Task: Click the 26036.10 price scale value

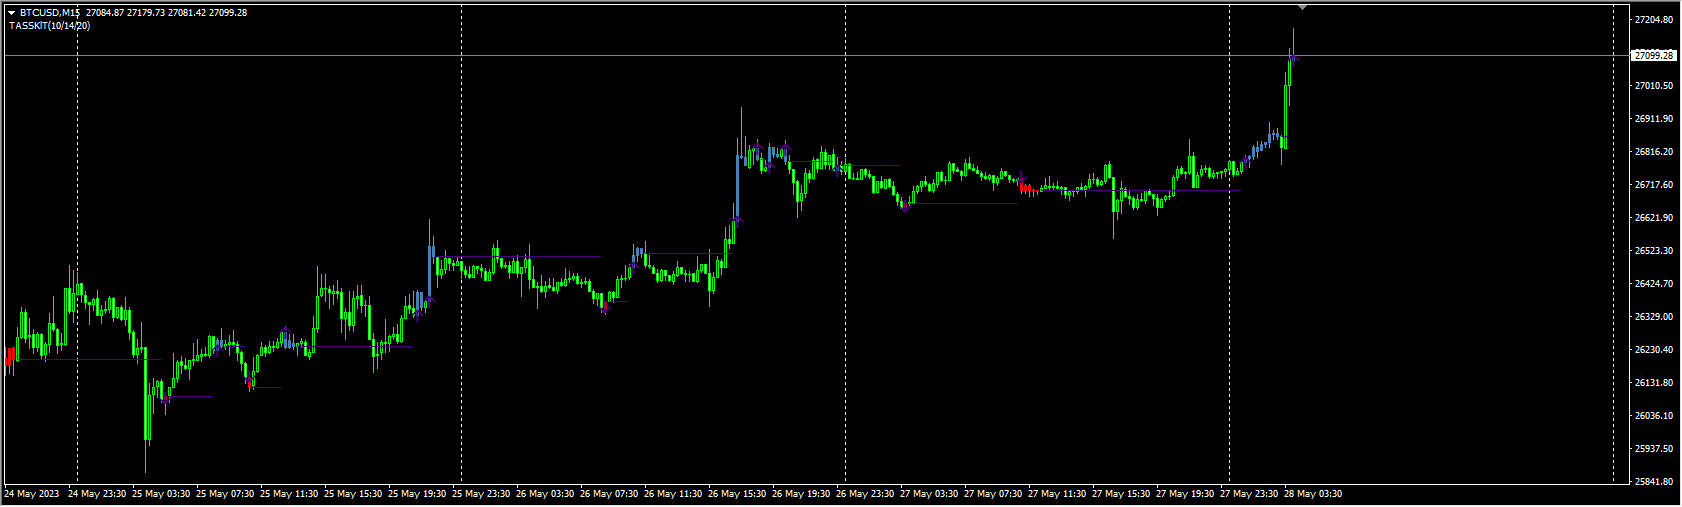Action: tap(1654, 416)
